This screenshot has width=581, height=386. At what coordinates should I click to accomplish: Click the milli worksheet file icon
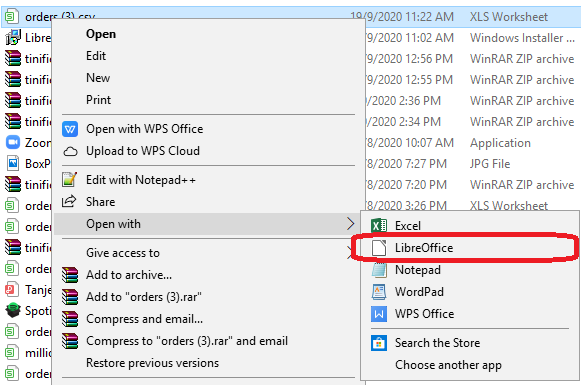(x=11, y=353)
